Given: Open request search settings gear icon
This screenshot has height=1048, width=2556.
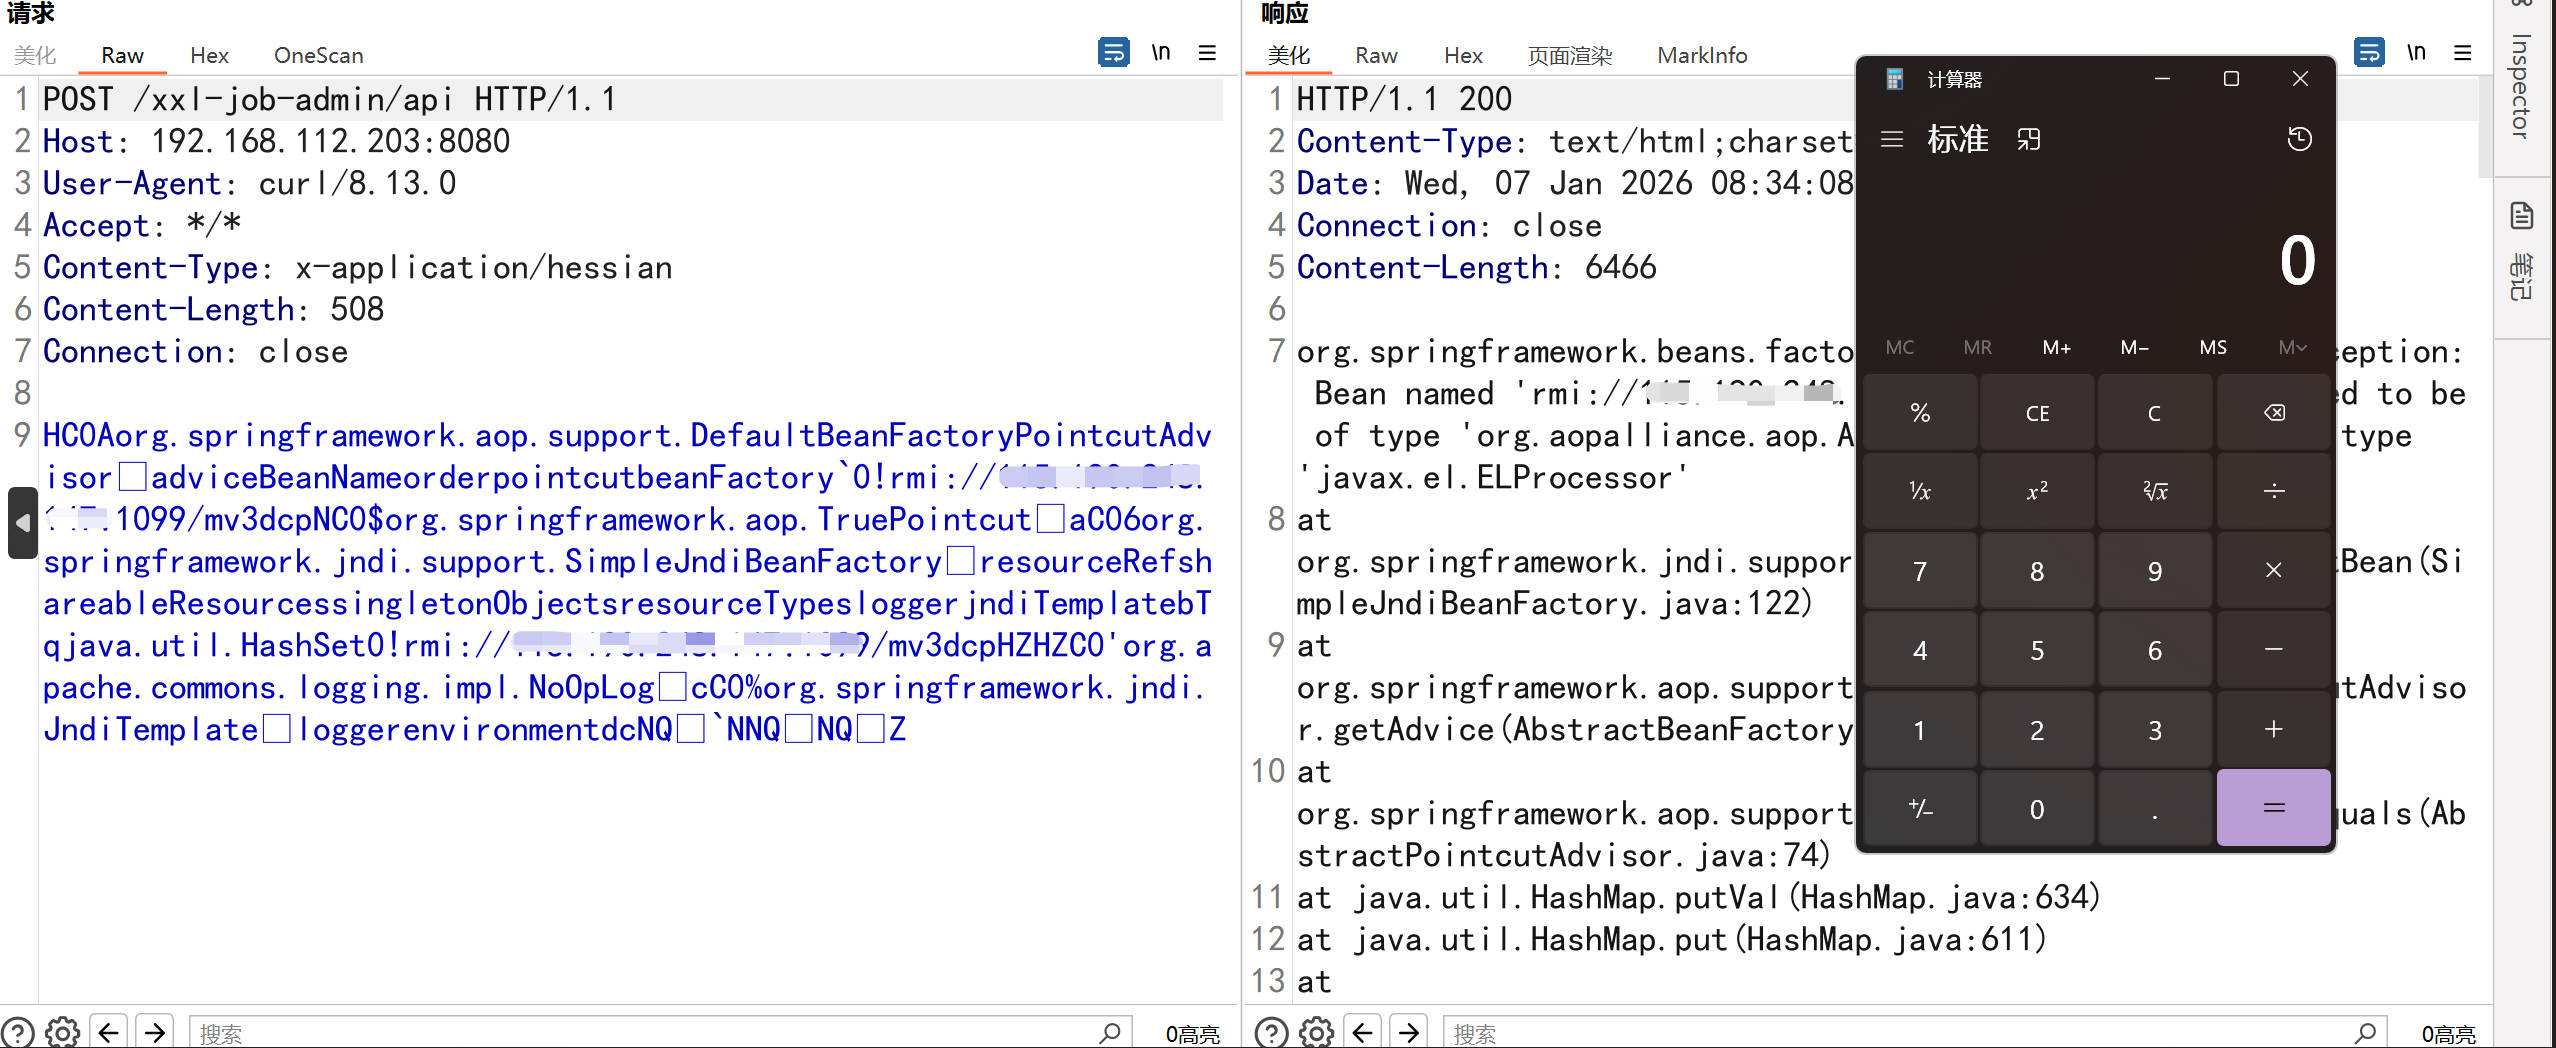Looking at the screenshot, I should 63,1032.
